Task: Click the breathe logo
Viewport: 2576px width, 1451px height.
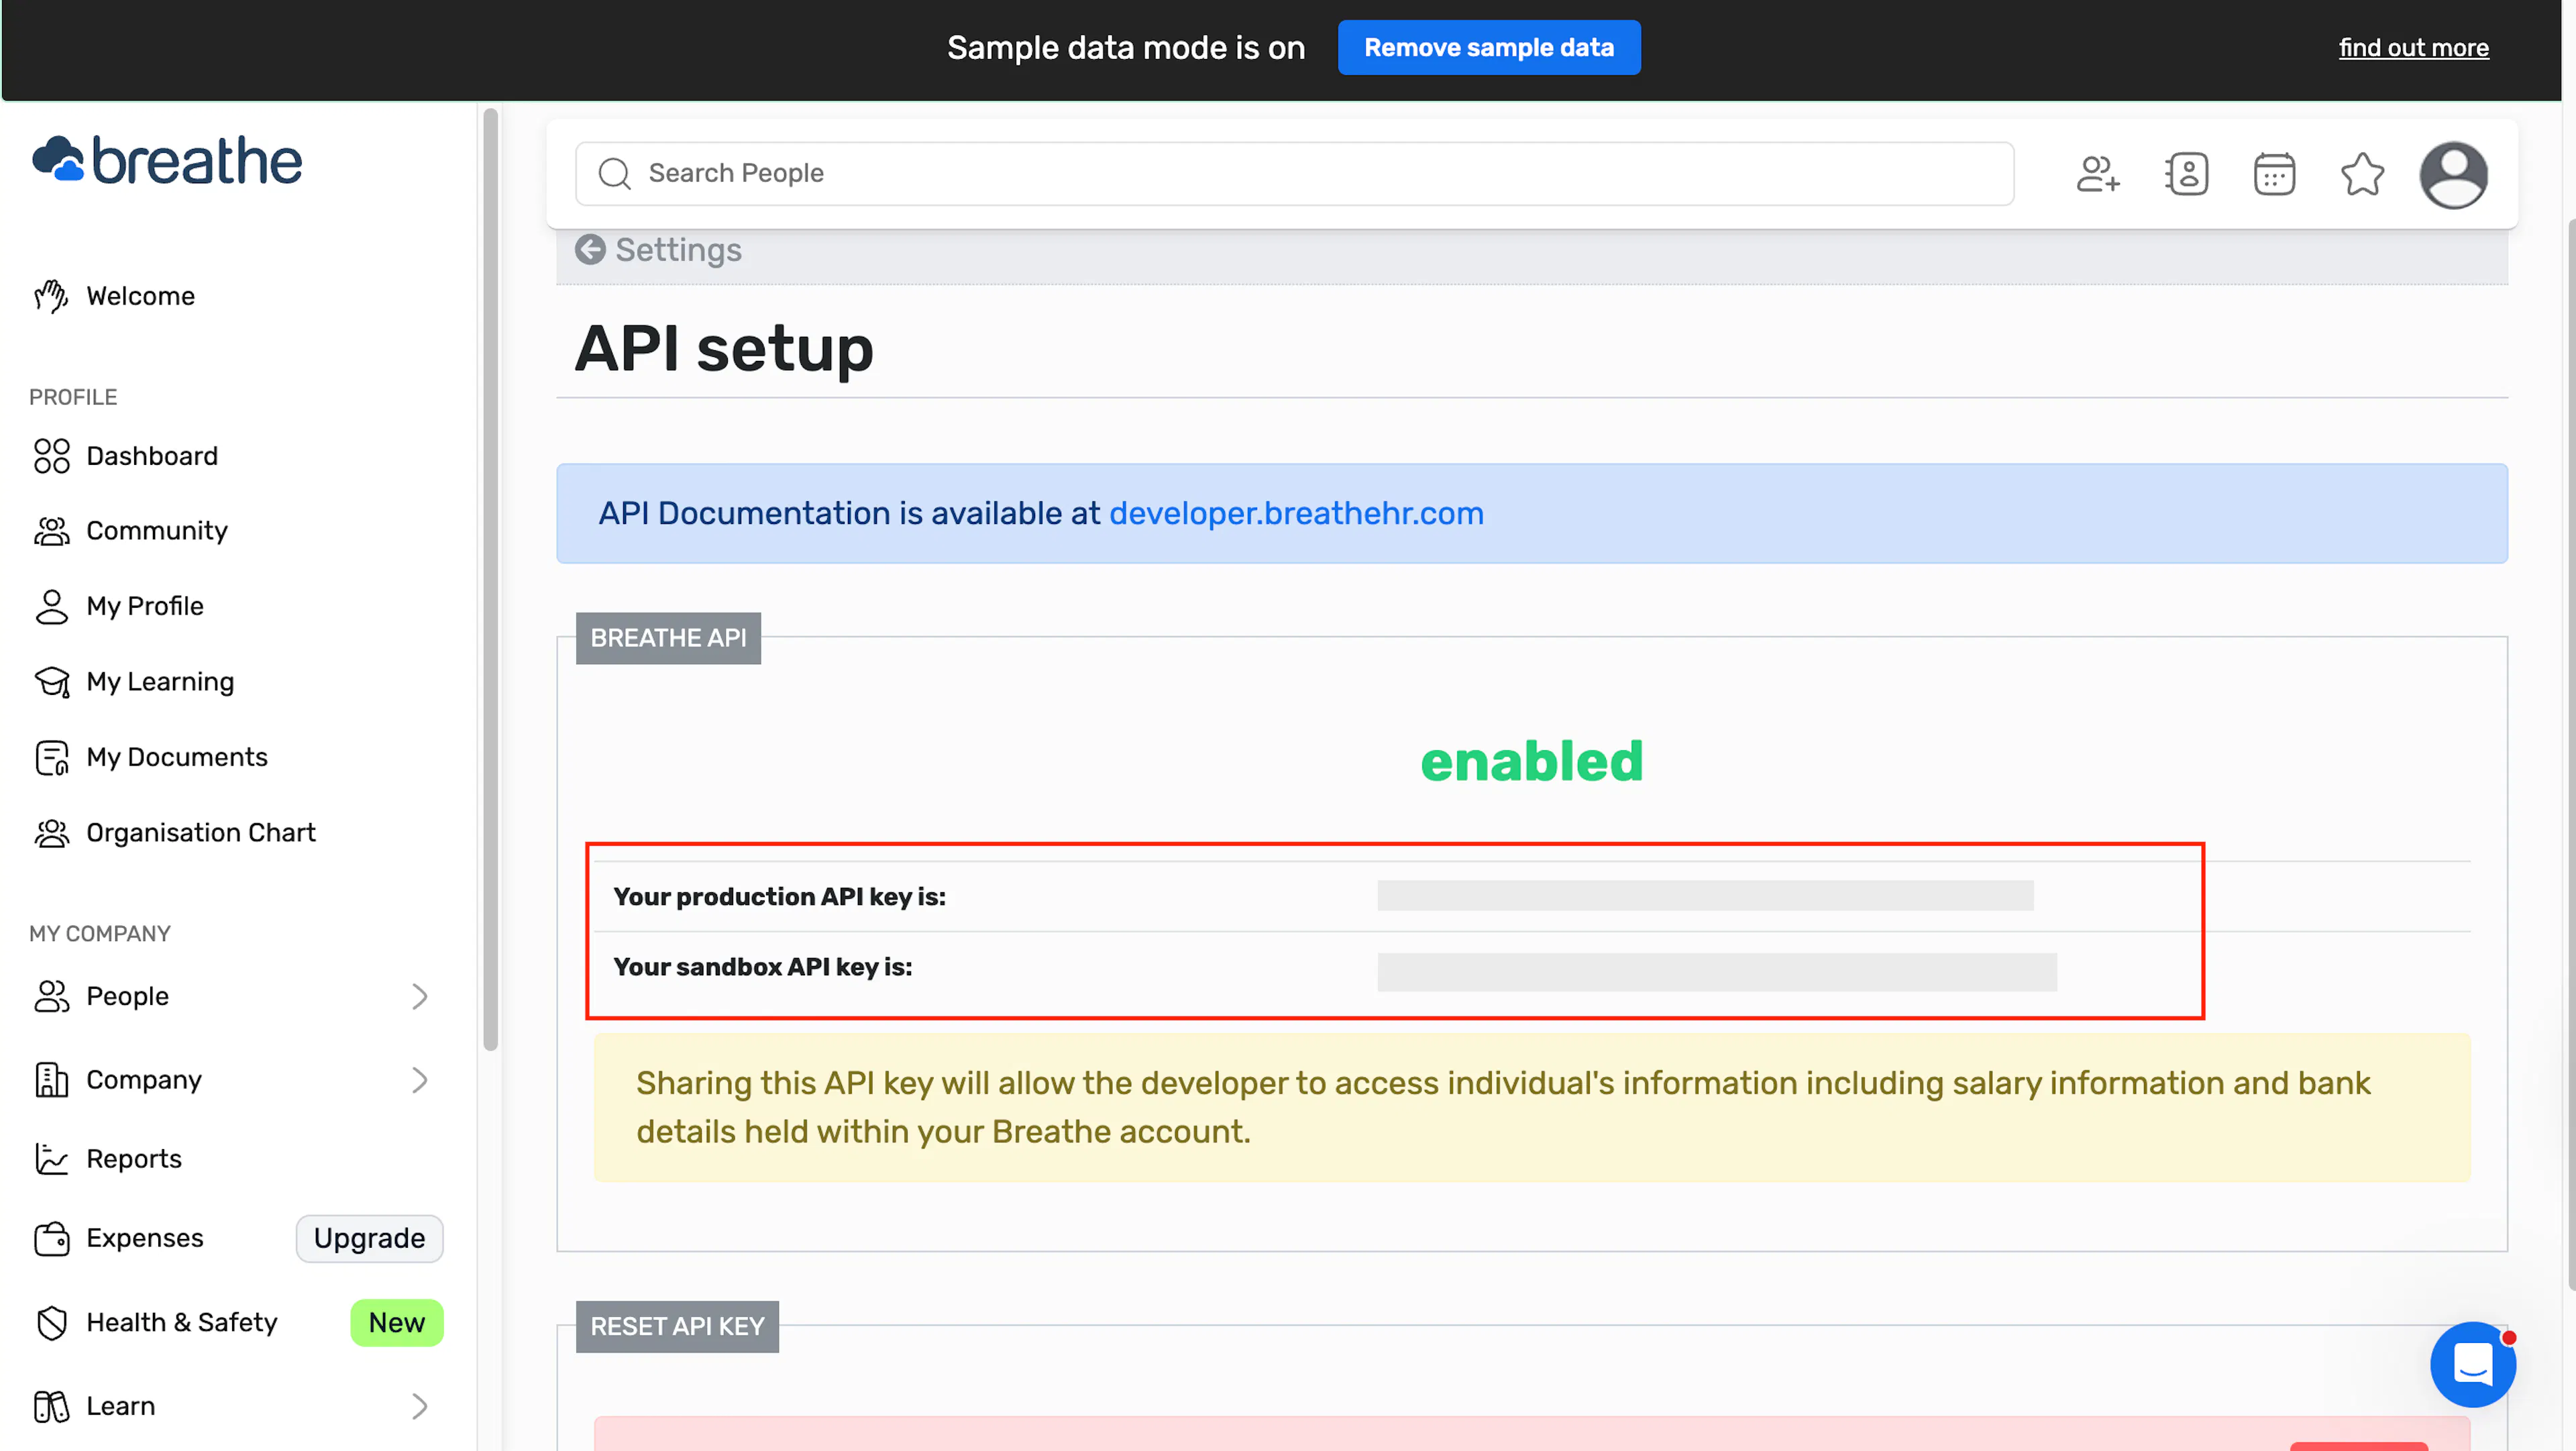Action: pos(167,160)
